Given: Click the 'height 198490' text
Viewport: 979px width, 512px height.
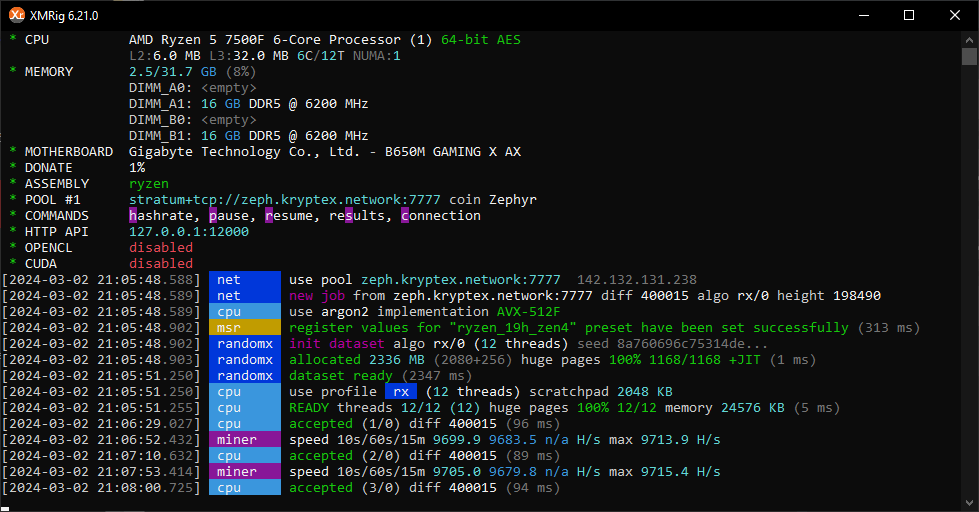Looking at the screenshot, I should (829, 295).
